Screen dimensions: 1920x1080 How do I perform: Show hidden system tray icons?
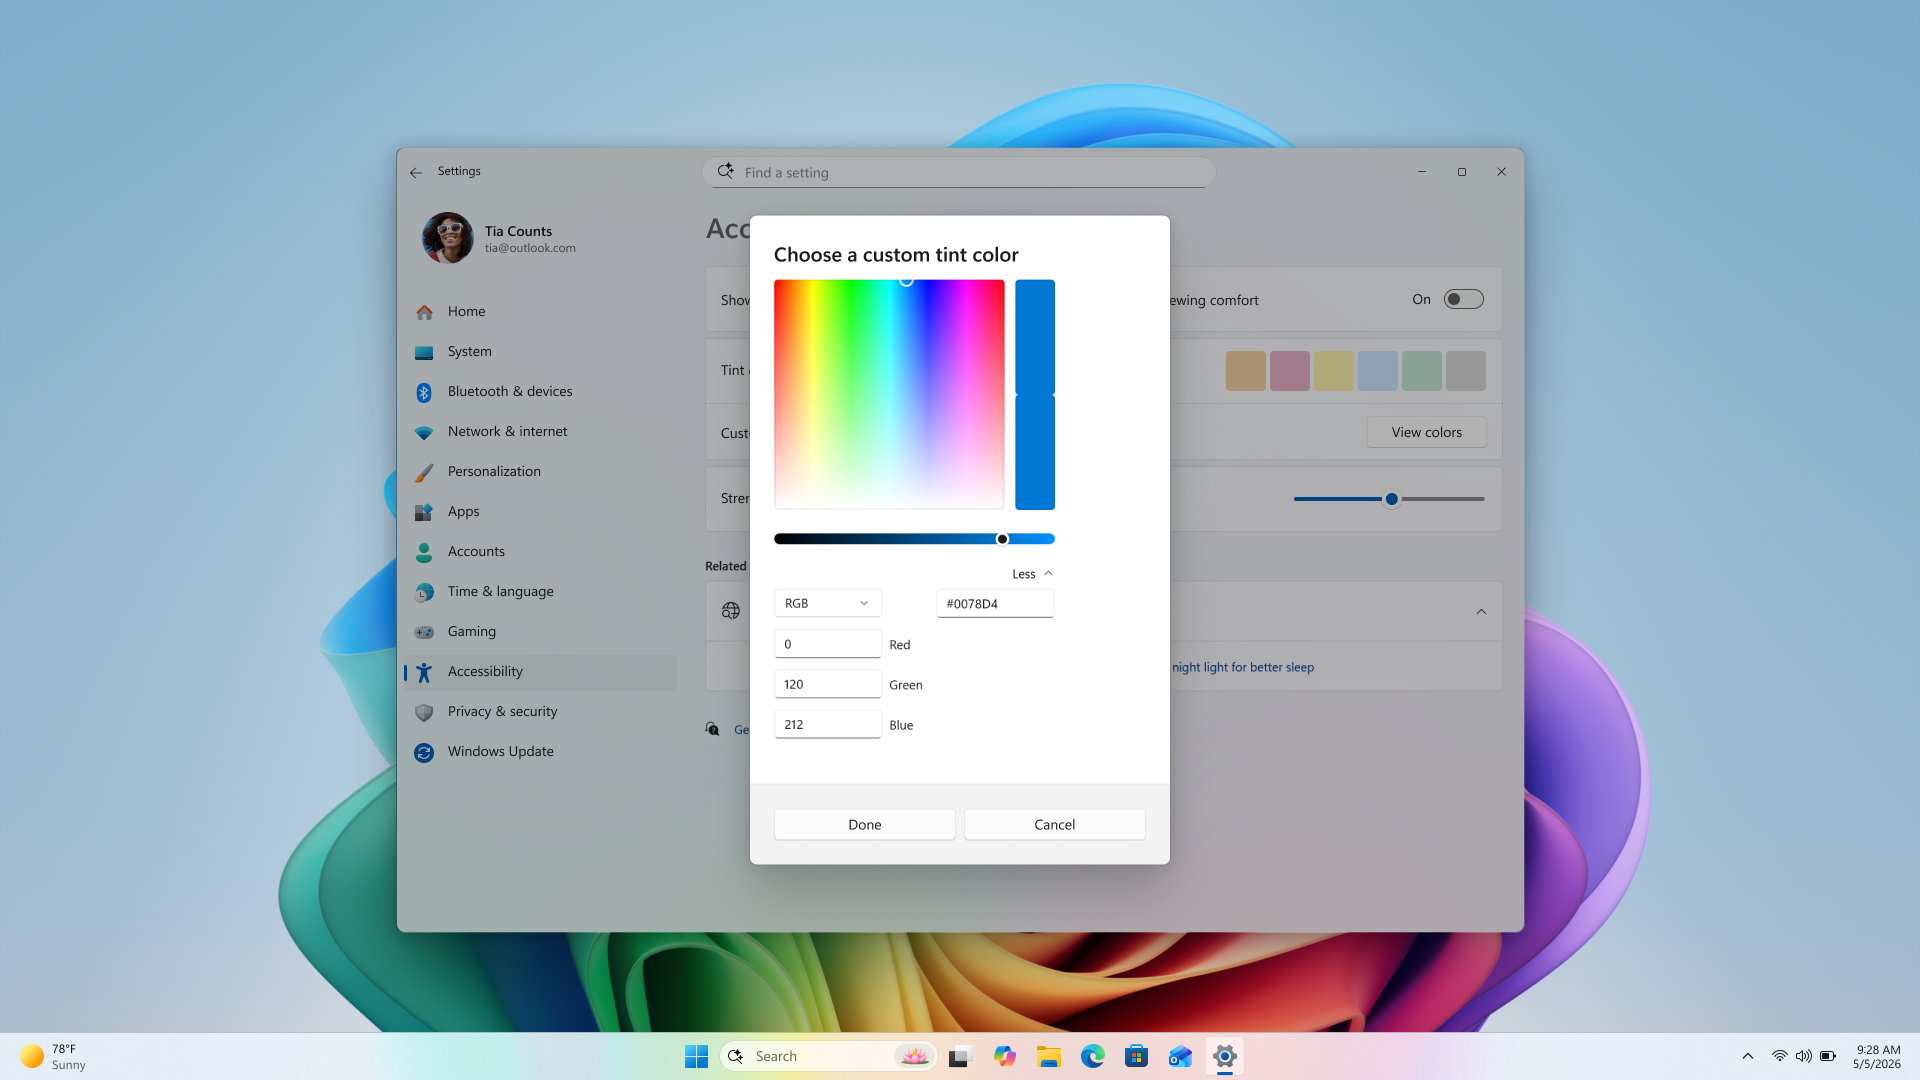tap(1748, 1056)
